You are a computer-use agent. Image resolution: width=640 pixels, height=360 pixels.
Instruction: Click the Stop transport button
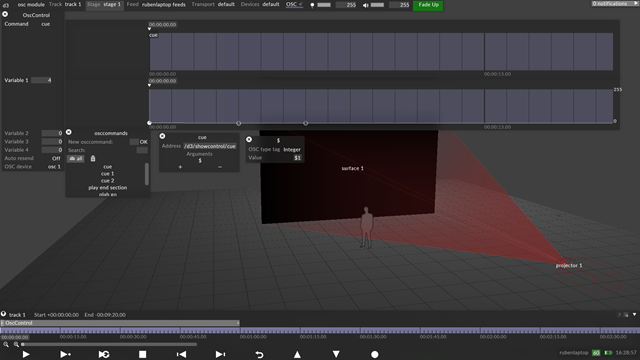pyautogui.click(x=142, y=354)
